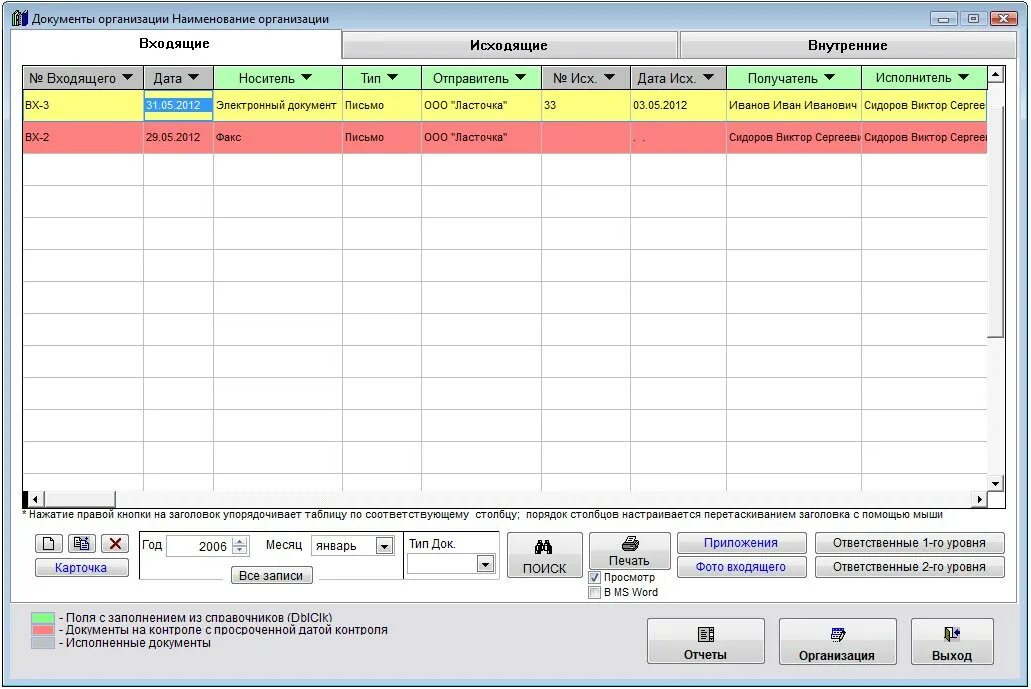
Task: Click the Электронный документ cell
Action: (x=277, y=105)
